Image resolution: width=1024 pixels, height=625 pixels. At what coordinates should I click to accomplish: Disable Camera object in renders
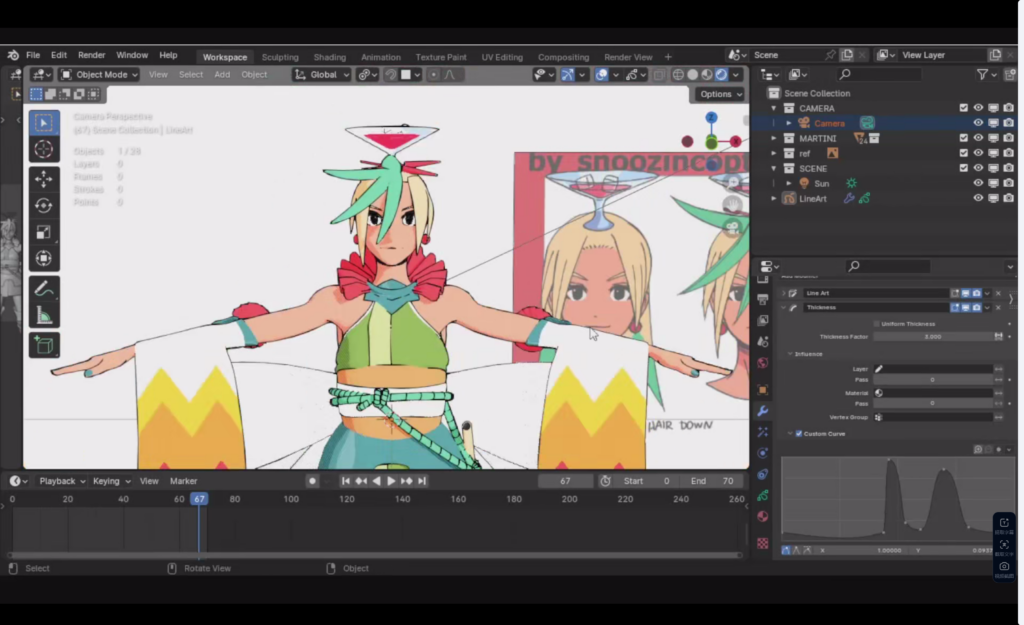click(1008, 123)
